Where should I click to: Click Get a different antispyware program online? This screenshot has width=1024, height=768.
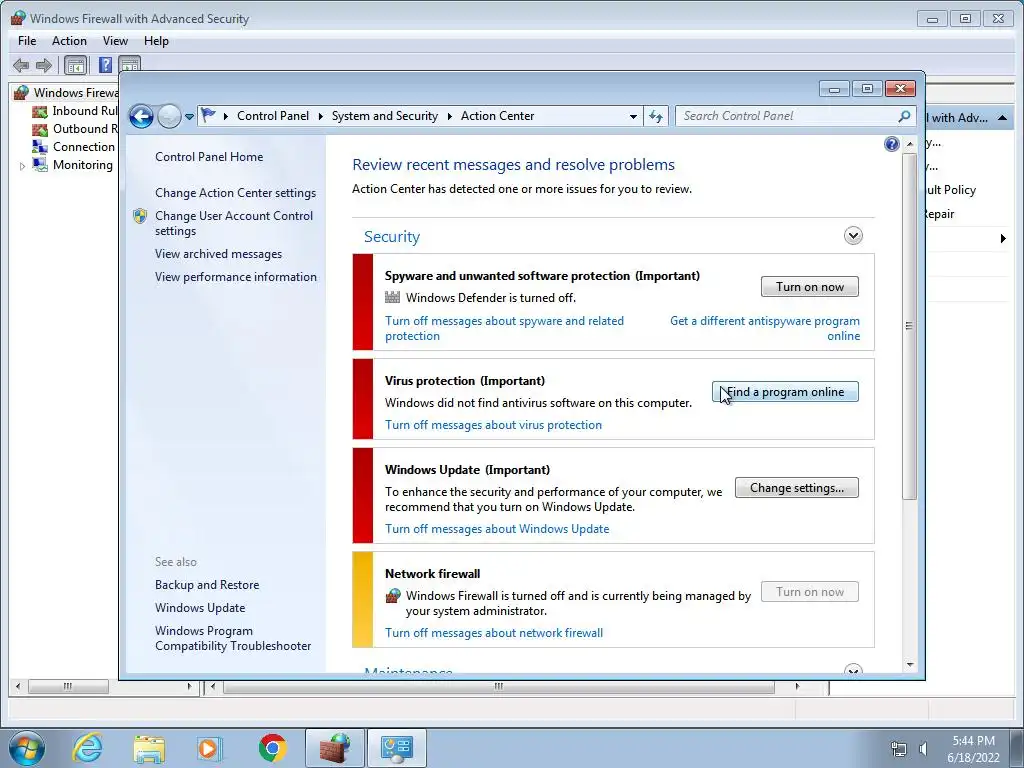(765, 328)
